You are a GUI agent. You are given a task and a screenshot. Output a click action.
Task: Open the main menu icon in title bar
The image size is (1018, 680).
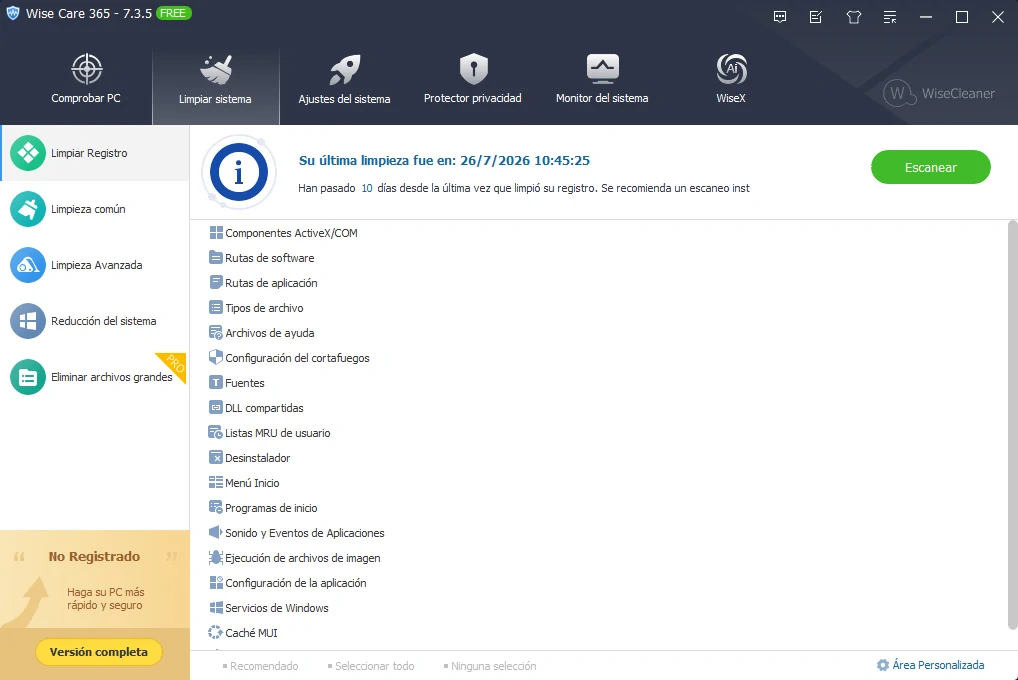click(x=890, y=17)
